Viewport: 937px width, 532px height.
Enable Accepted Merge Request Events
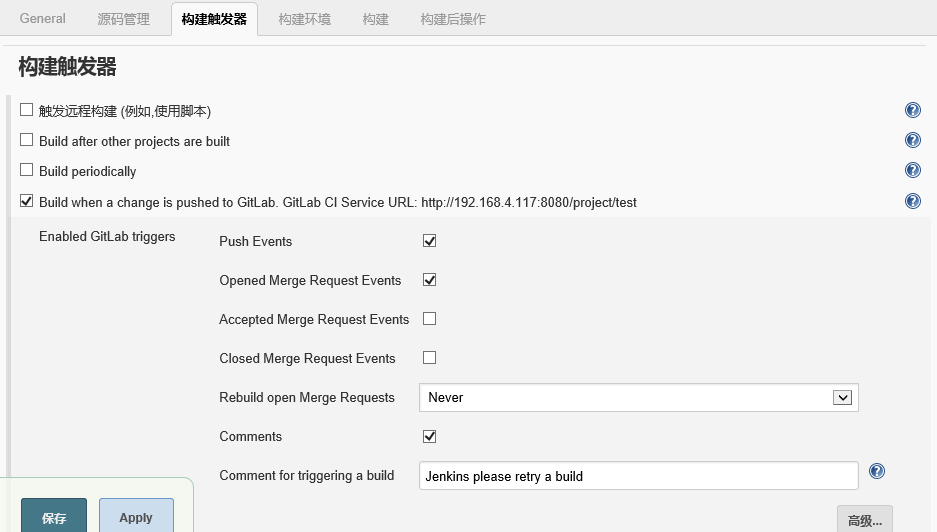[x=430, y=319]
